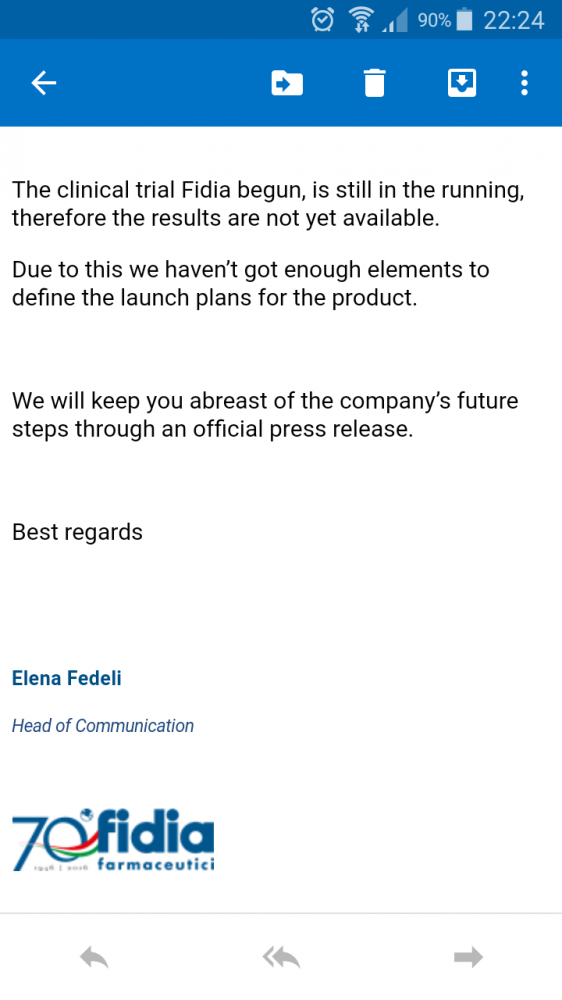Image resolution: width=562 pixels, height=1000 pixels.
Task: Tap the 90% battery indicator
Action: point(445,20)
